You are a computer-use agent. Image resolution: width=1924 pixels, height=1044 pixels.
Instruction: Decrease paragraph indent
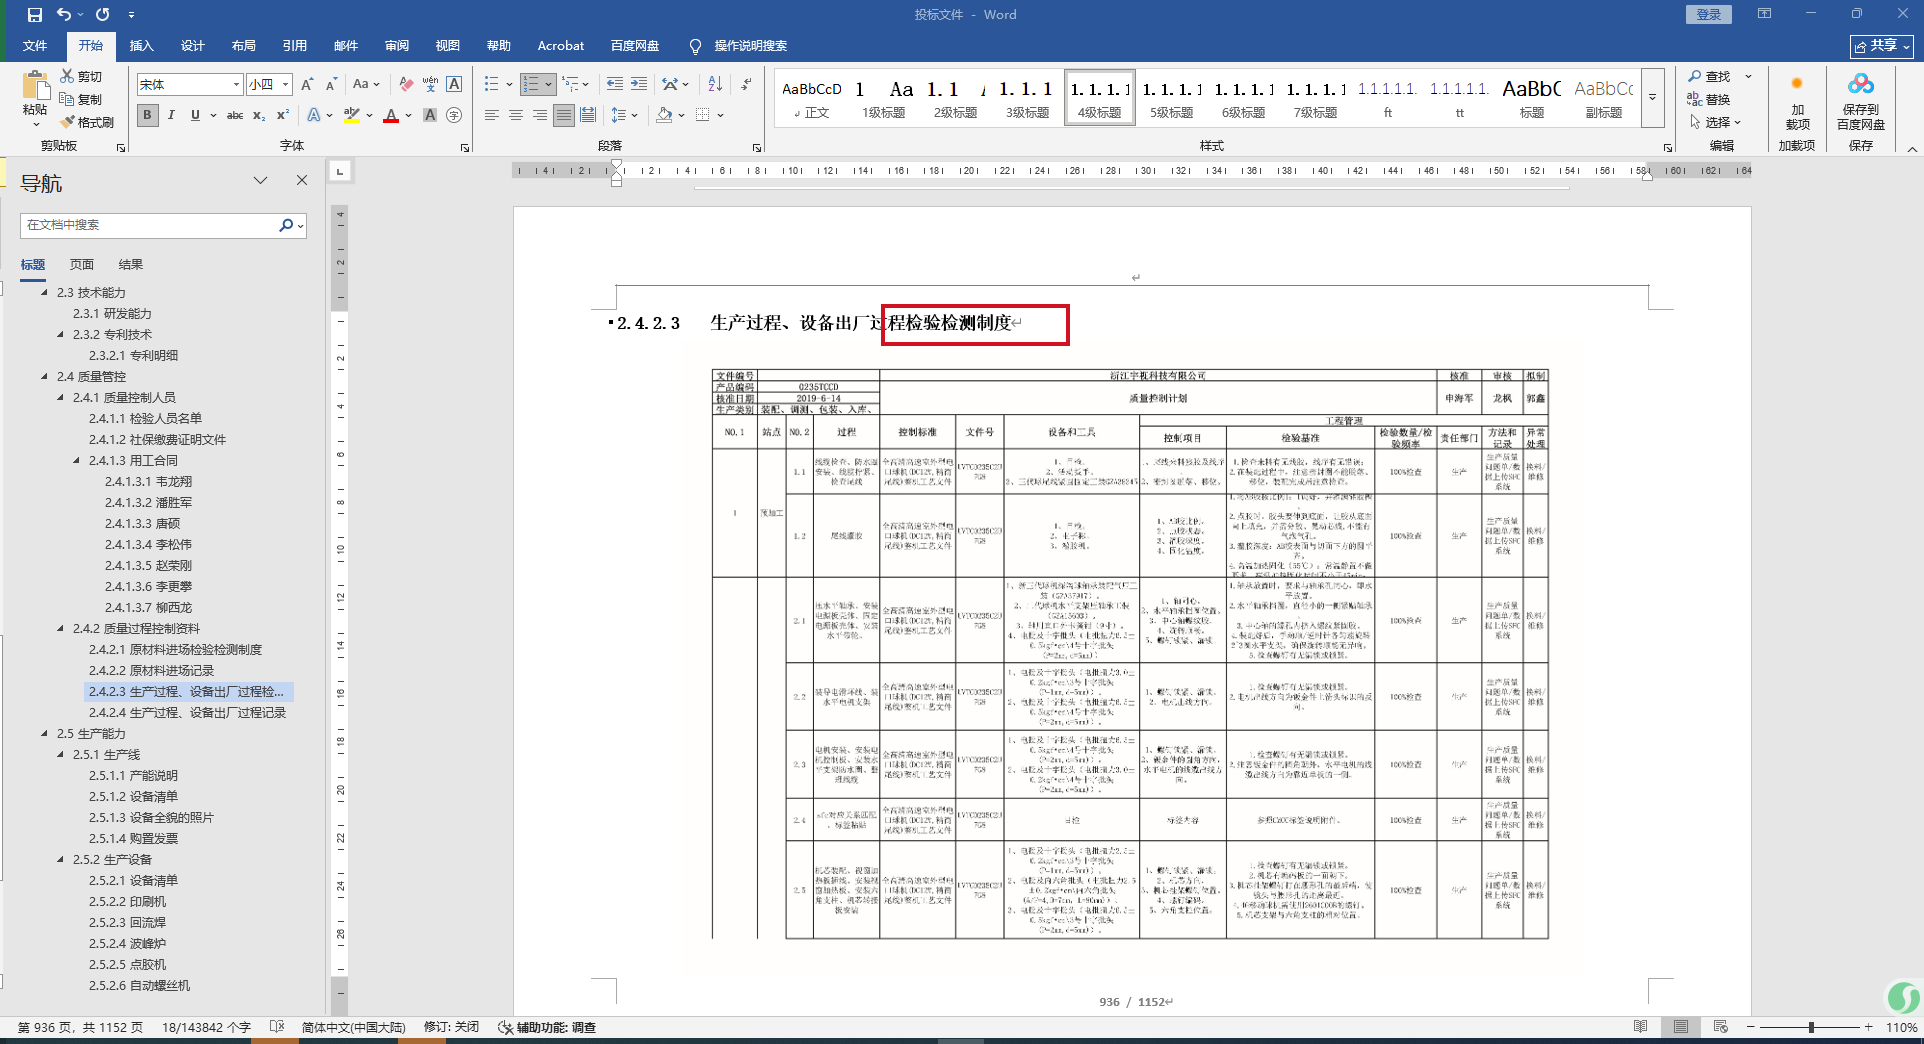[614, 85]
